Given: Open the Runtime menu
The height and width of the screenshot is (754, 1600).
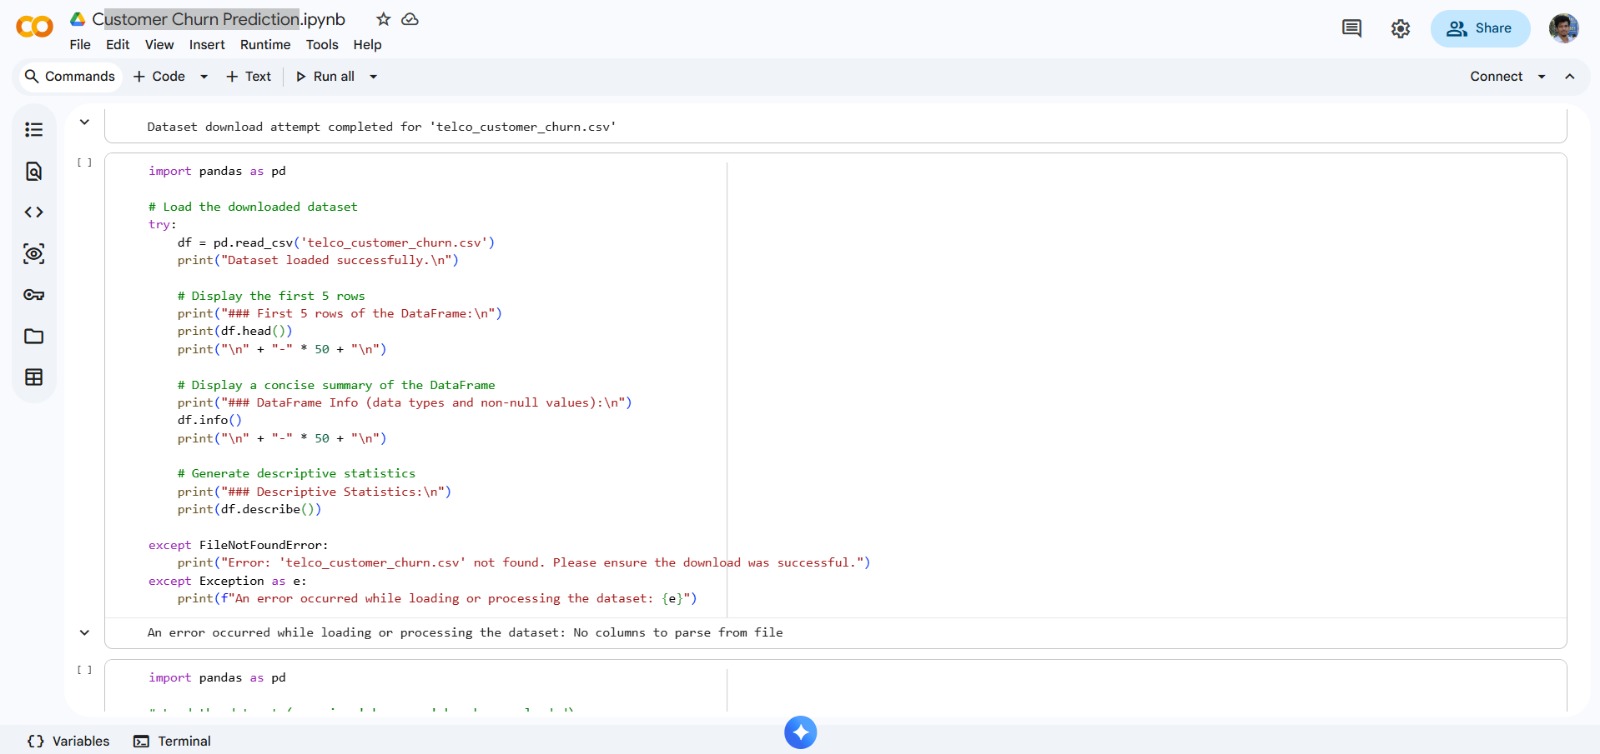Looking at the screenshot, I should 265,45.
